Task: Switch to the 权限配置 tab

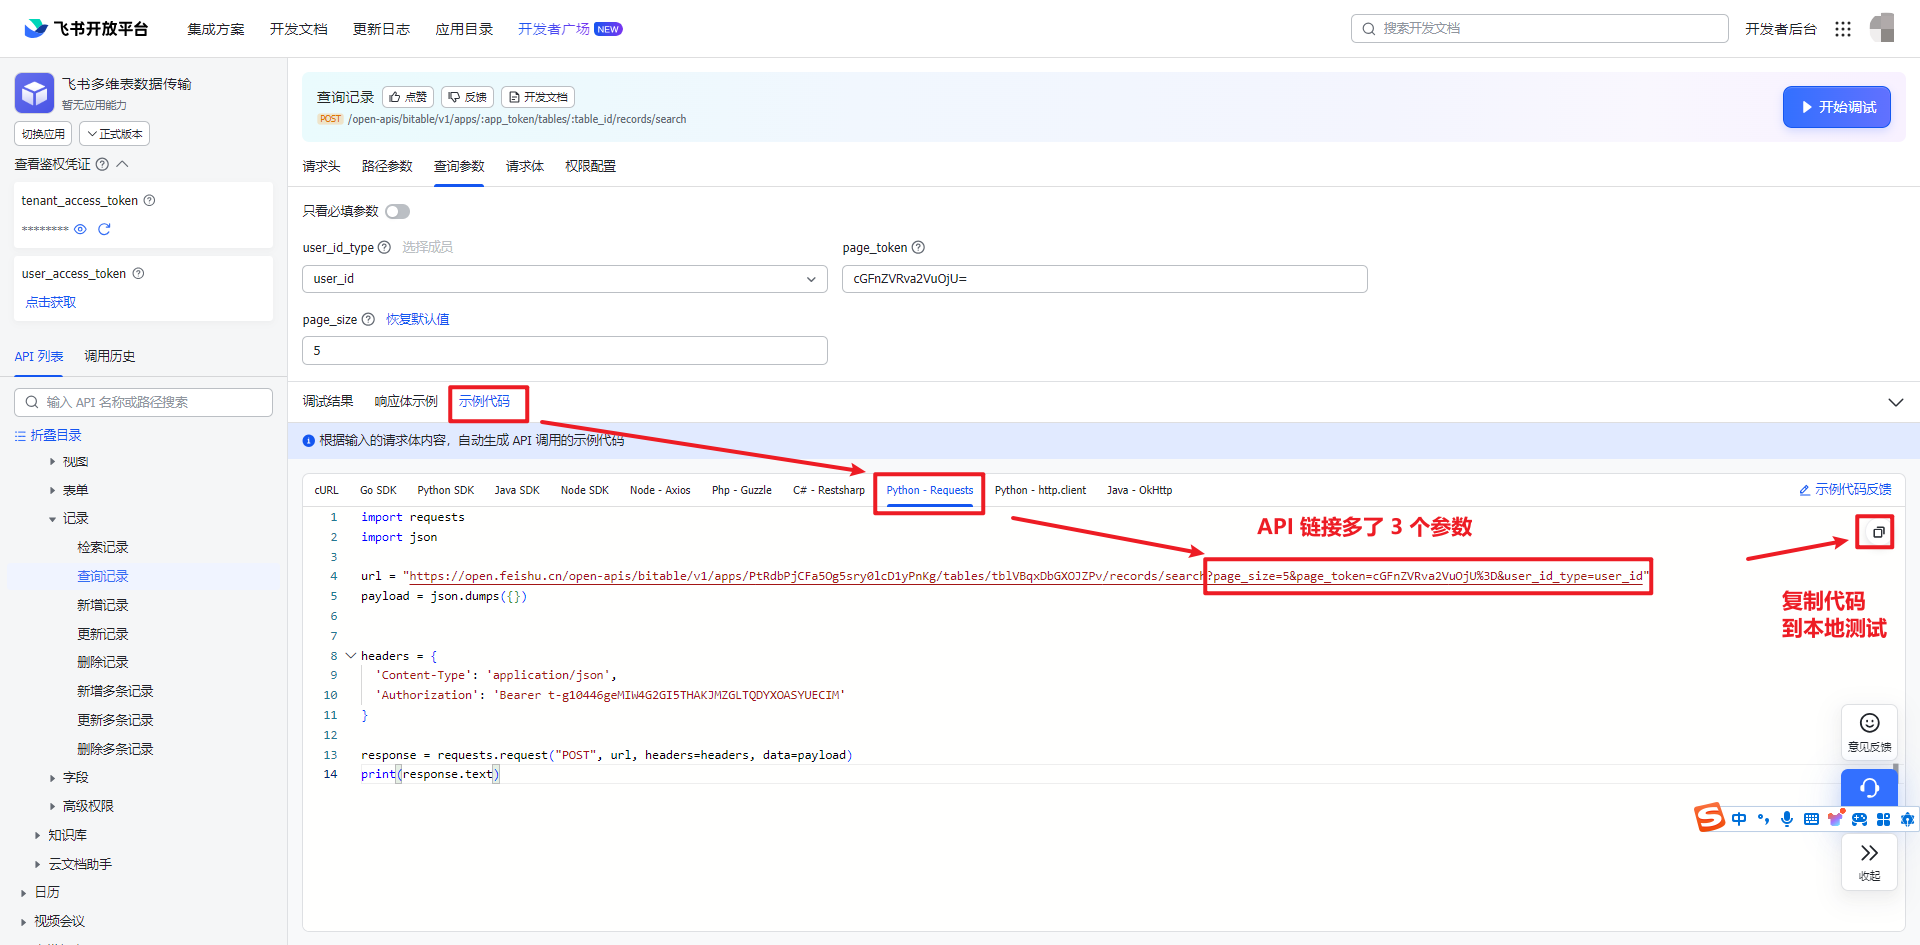Action: (x=590, y=166)
